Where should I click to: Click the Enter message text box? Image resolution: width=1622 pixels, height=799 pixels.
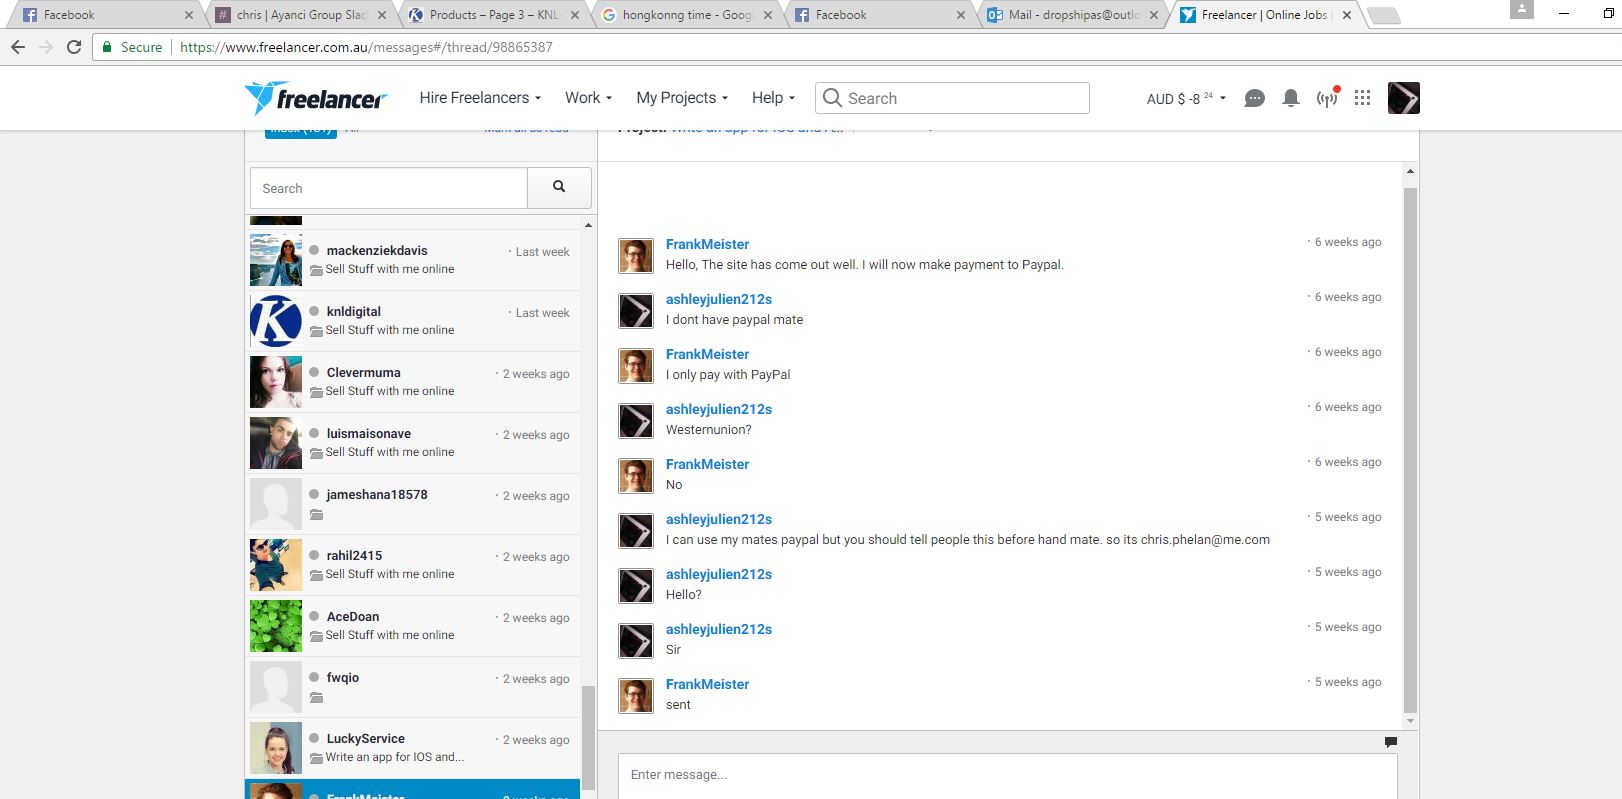coord(1007,775)
